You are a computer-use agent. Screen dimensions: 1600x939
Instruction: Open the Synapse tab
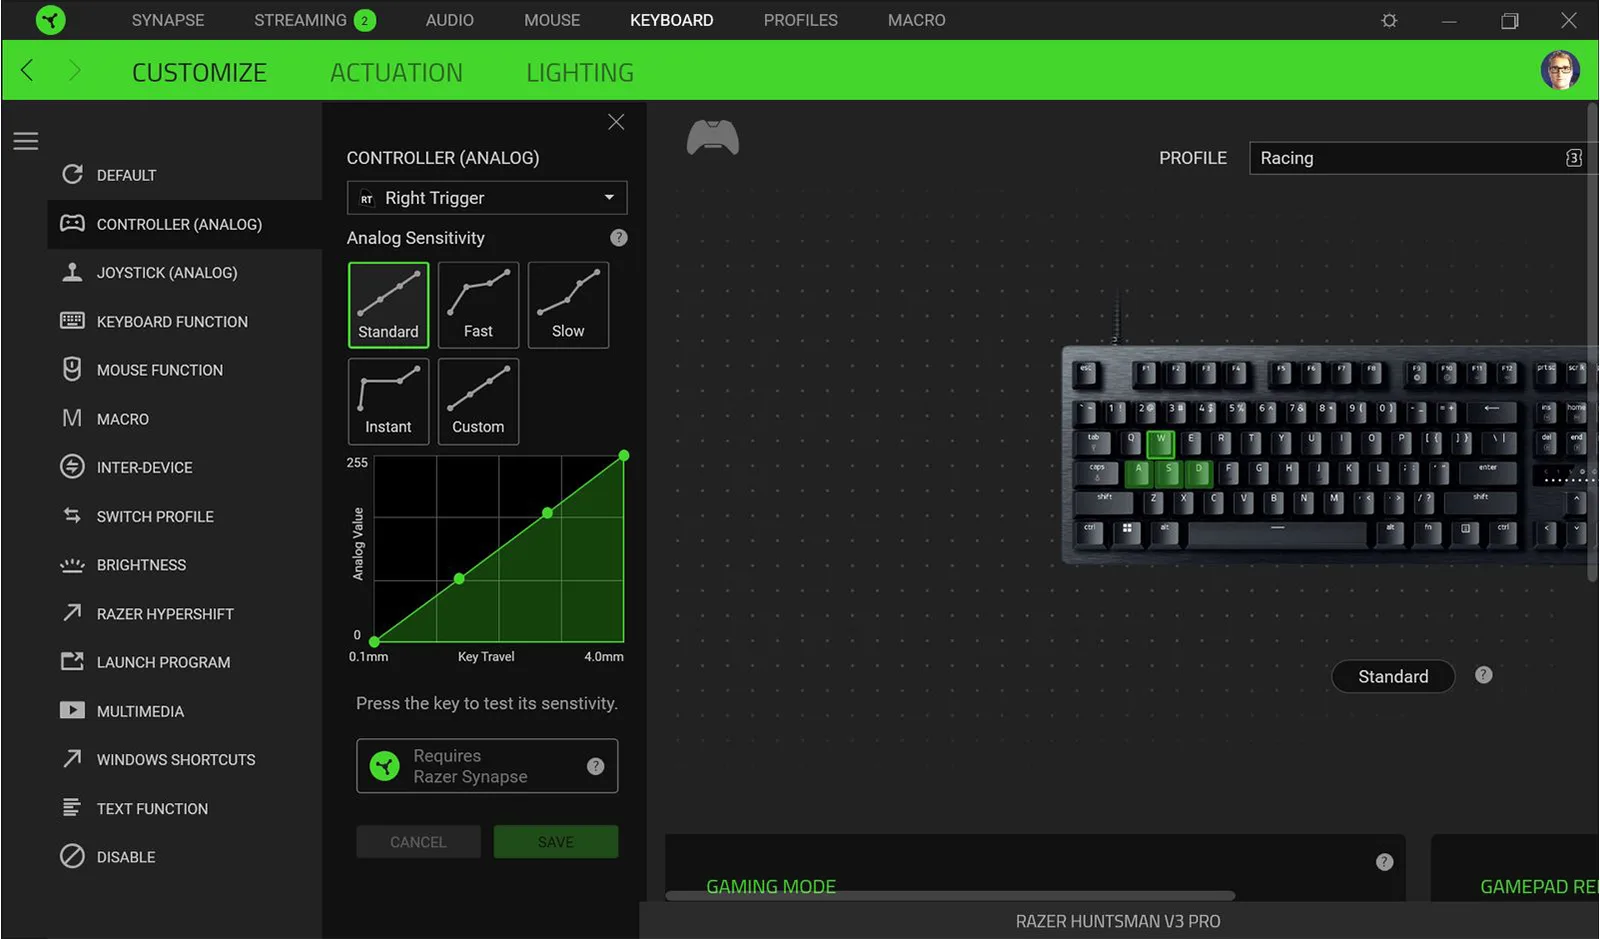point(168,20)
